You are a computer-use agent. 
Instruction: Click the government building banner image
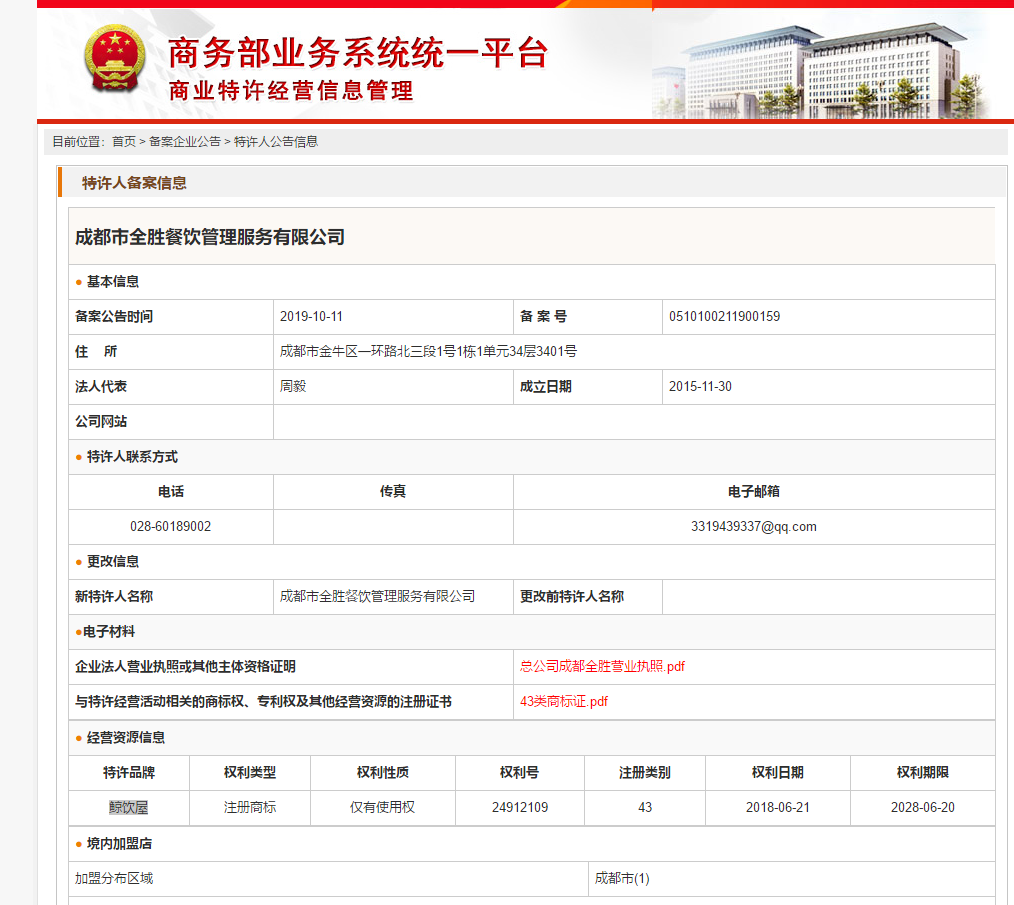[821, 71]
